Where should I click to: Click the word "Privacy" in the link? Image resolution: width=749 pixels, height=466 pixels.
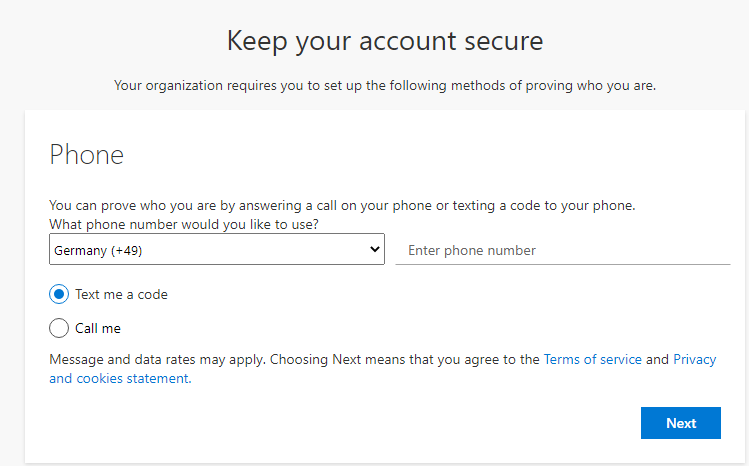click(695, 359)
